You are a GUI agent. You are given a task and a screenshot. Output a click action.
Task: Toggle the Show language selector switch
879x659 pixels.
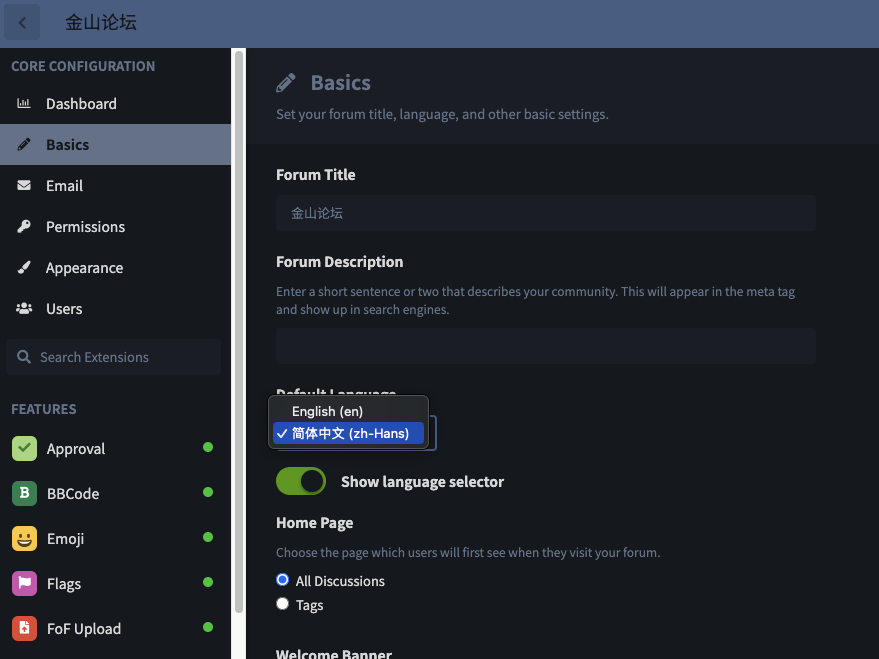click(x=301, y=482)
